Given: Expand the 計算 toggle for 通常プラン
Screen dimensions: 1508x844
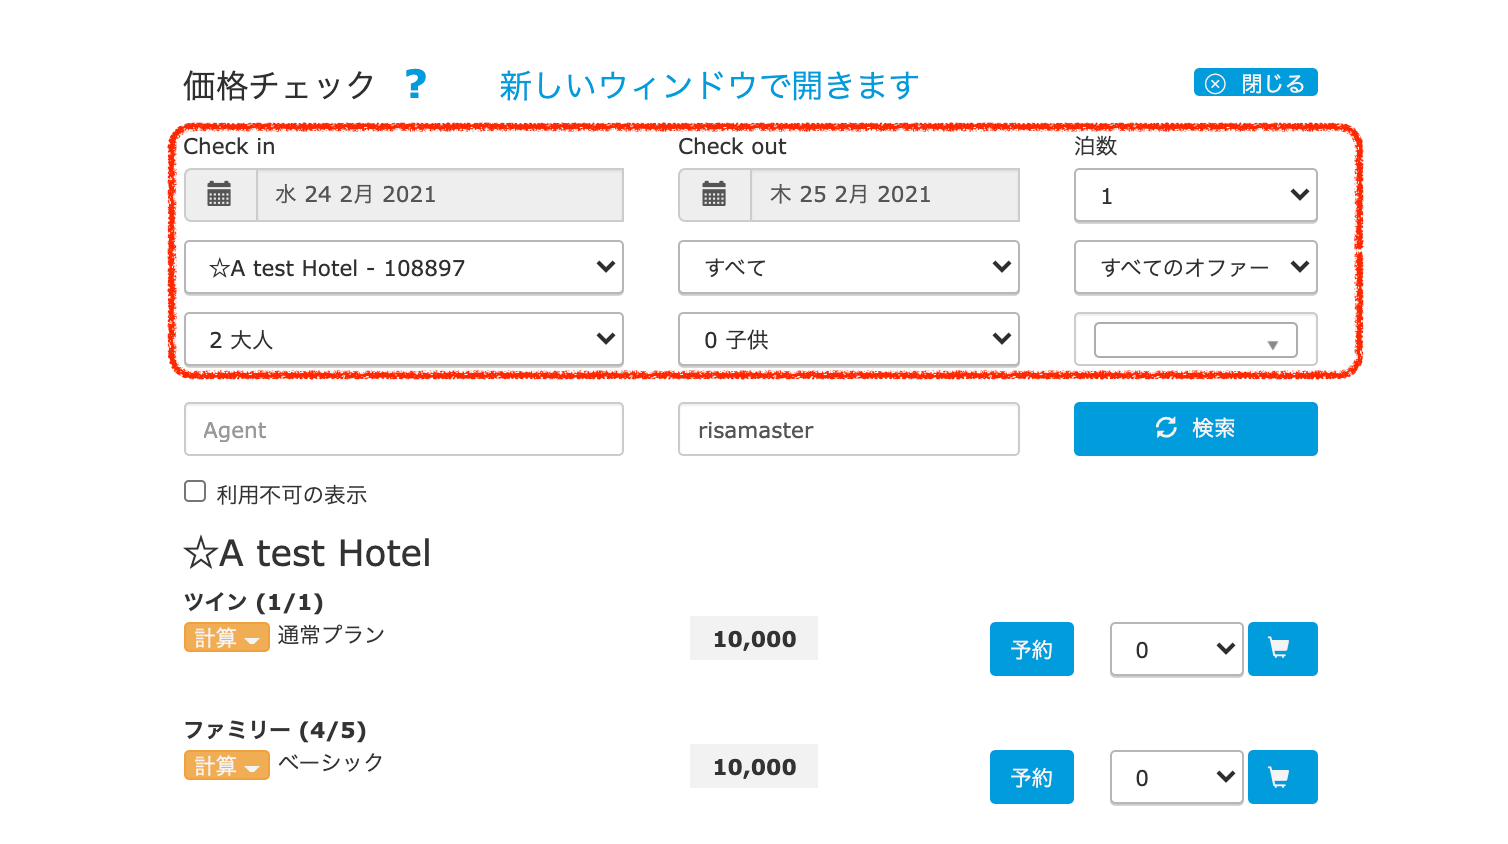Looking at the screenshot, I should tap(226, 637).
